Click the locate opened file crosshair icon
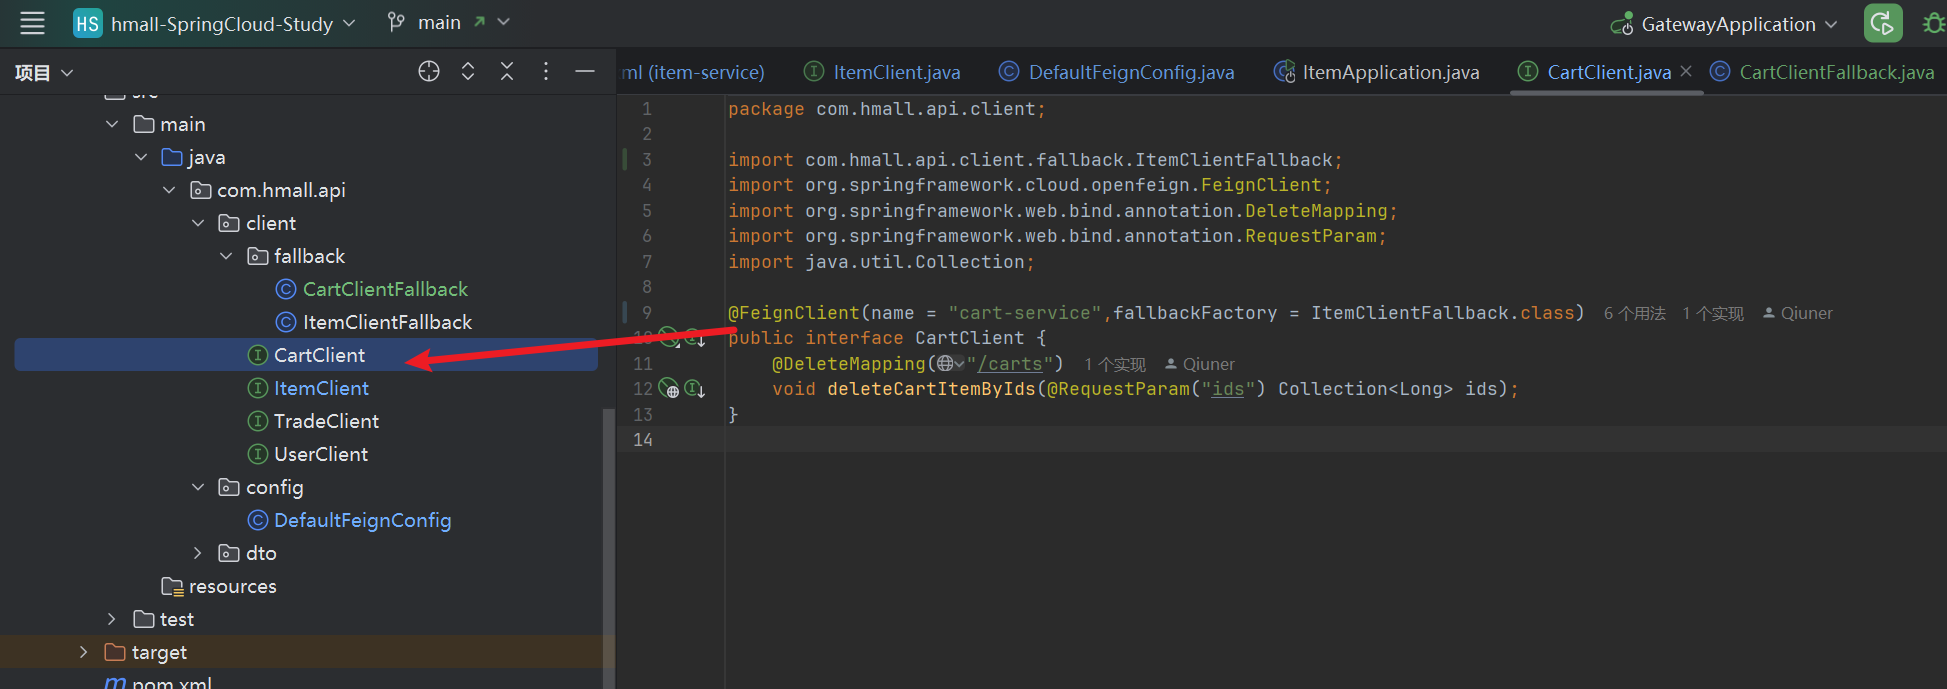The width and height of the screenshot is (1947, 689). click(429, 71)
